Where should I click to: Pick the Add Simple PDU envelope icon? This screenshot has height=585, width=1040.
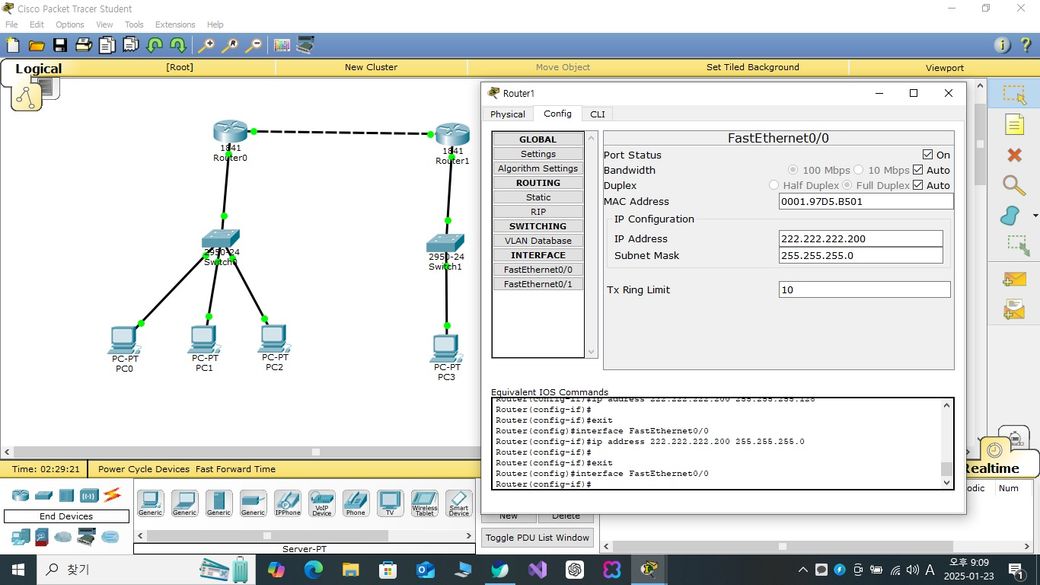[x=1014, y=280]
